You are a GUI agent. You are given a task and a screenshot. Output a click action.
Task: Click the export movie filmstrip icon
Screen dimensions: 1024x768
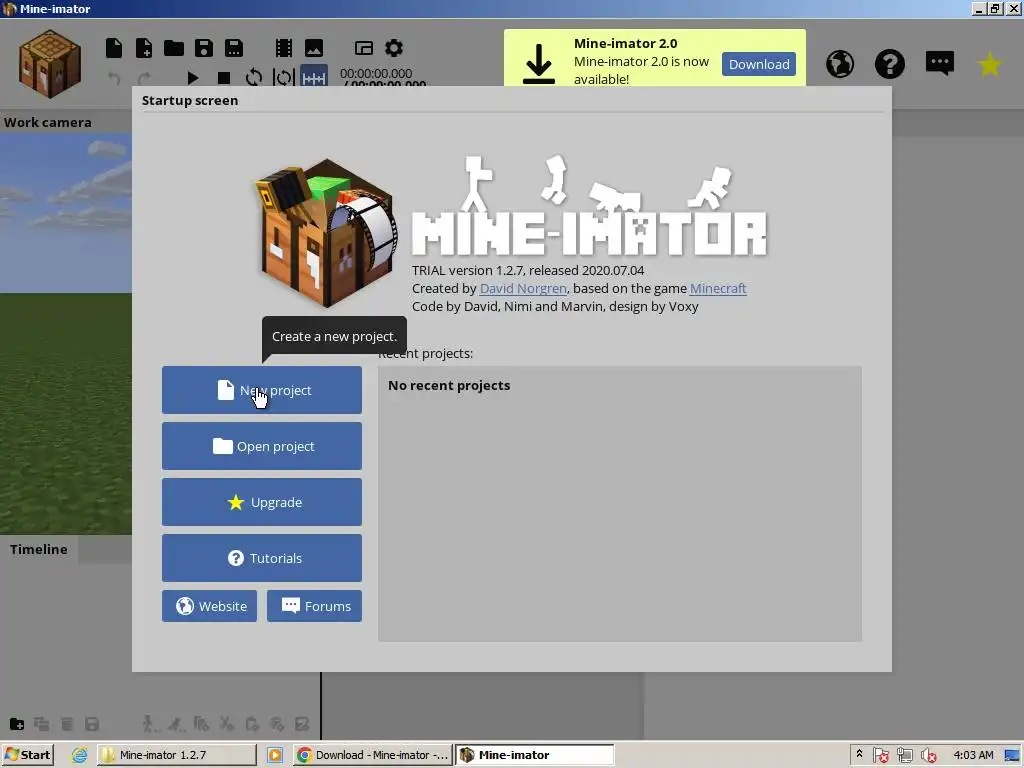[283, 48]
